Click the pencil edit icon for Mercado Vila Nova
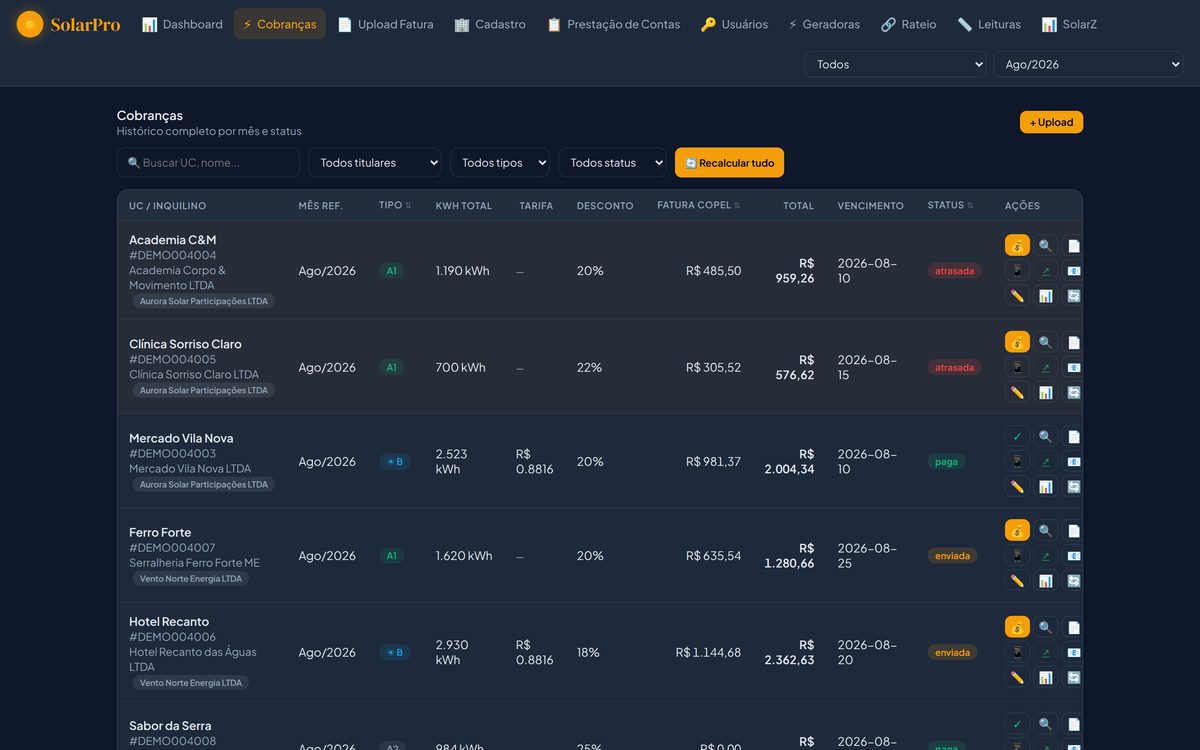This screenshot has width=1200, height=750. (x=1017, y=486)
